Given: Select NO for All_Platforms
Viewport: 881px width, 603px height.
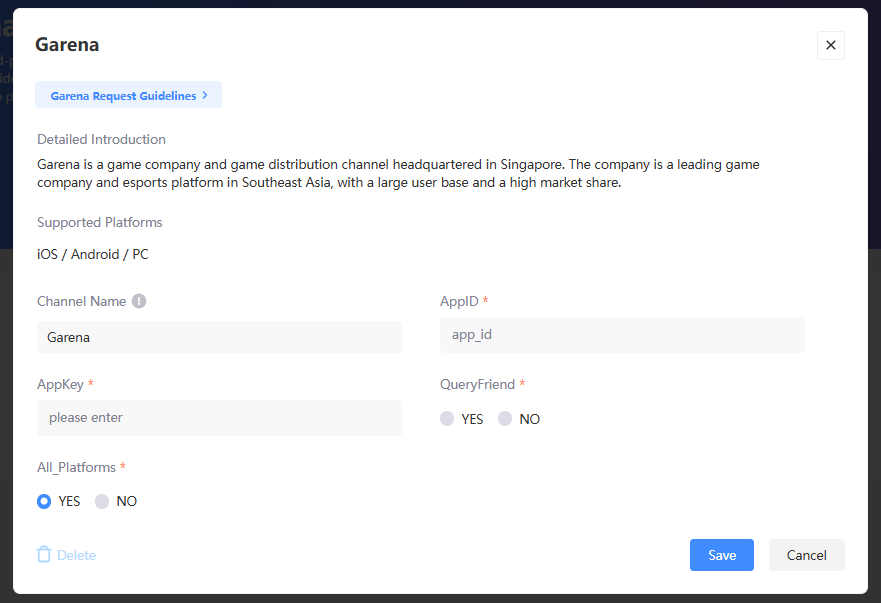Looking at the screenshot, I should (x=102, y=501).
